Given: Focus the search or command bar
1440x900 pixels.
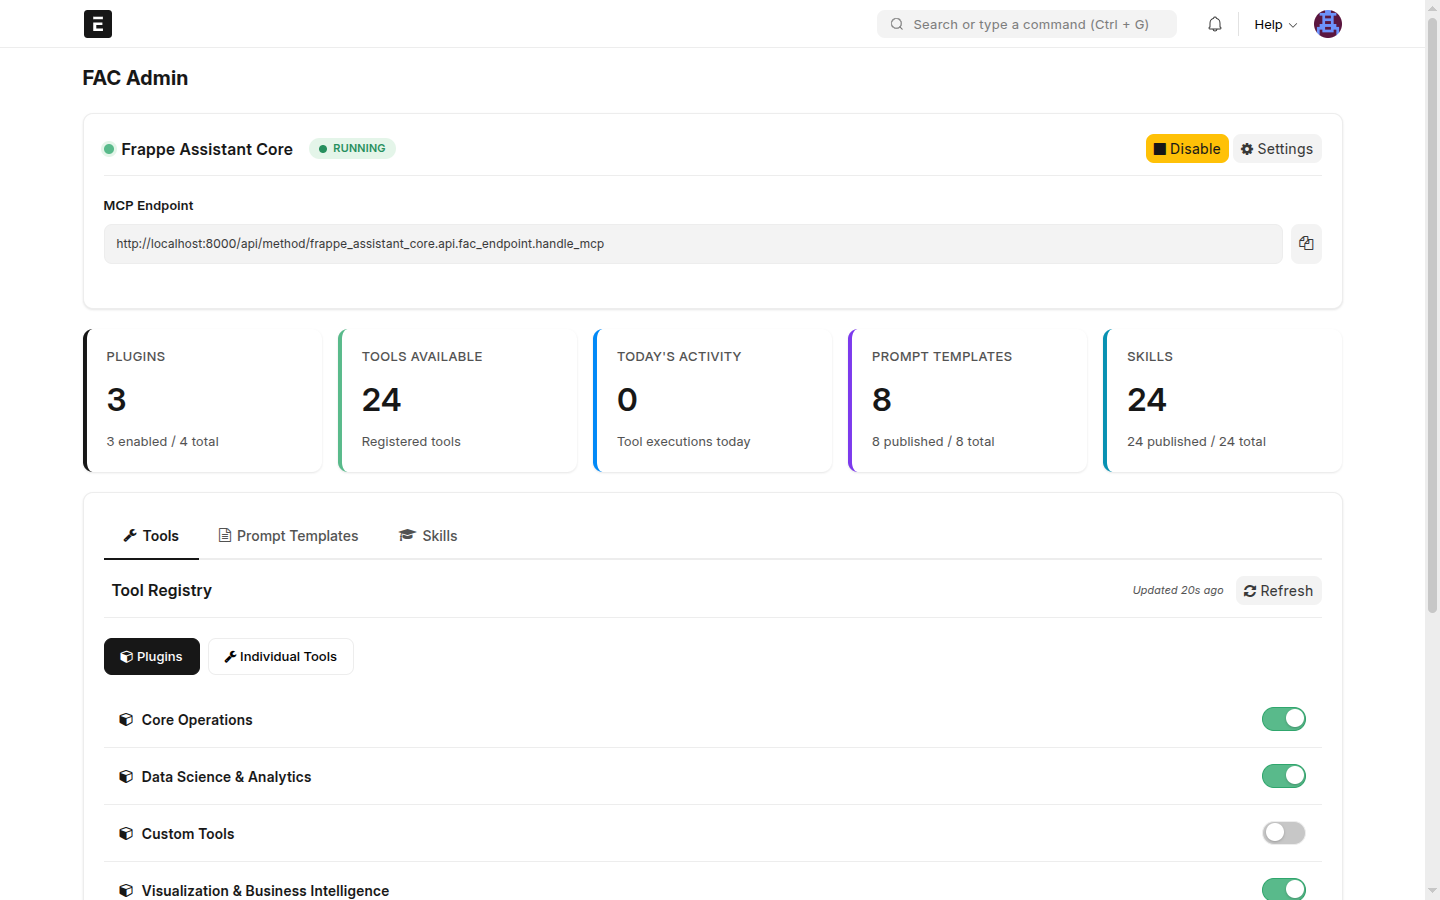Looking at the screenshot, I should (x=1027, y=24).
